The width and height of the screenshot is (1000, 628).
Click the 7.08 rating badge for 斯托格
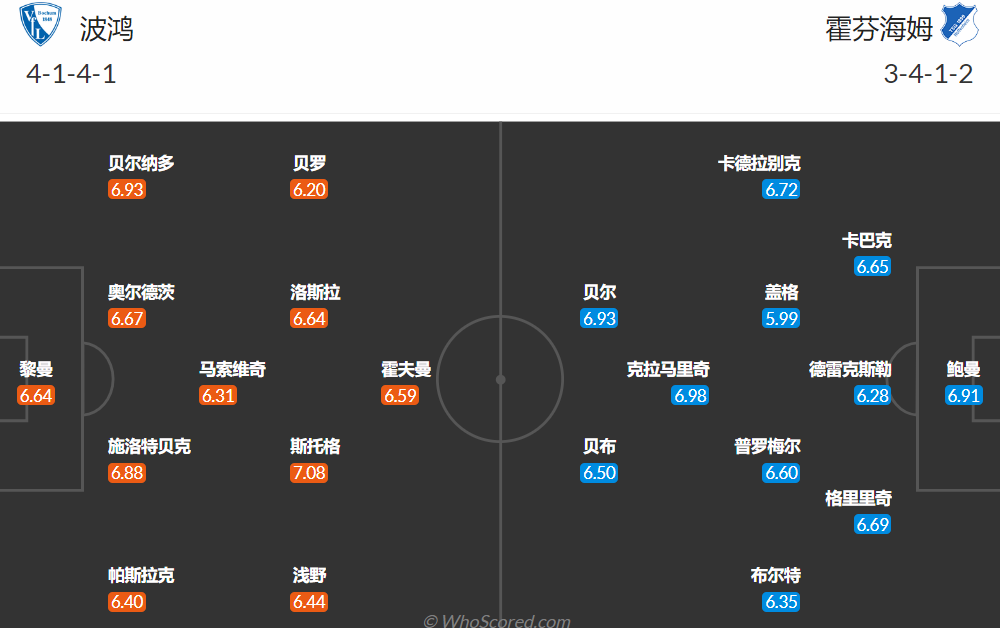[x=309, y=473]
